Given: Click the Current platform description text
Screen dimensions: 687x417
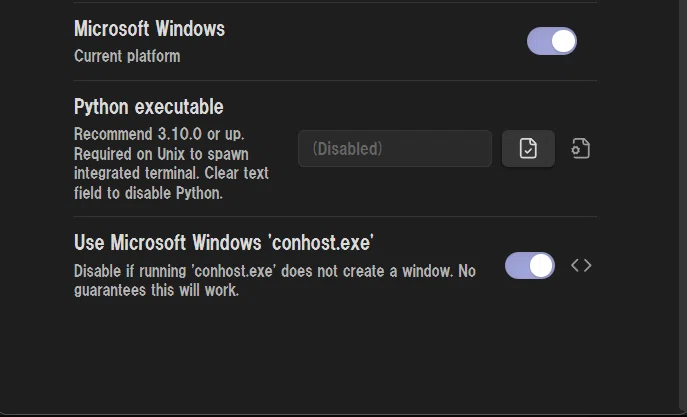Looking at the screenshot, I should click(127, 56).
